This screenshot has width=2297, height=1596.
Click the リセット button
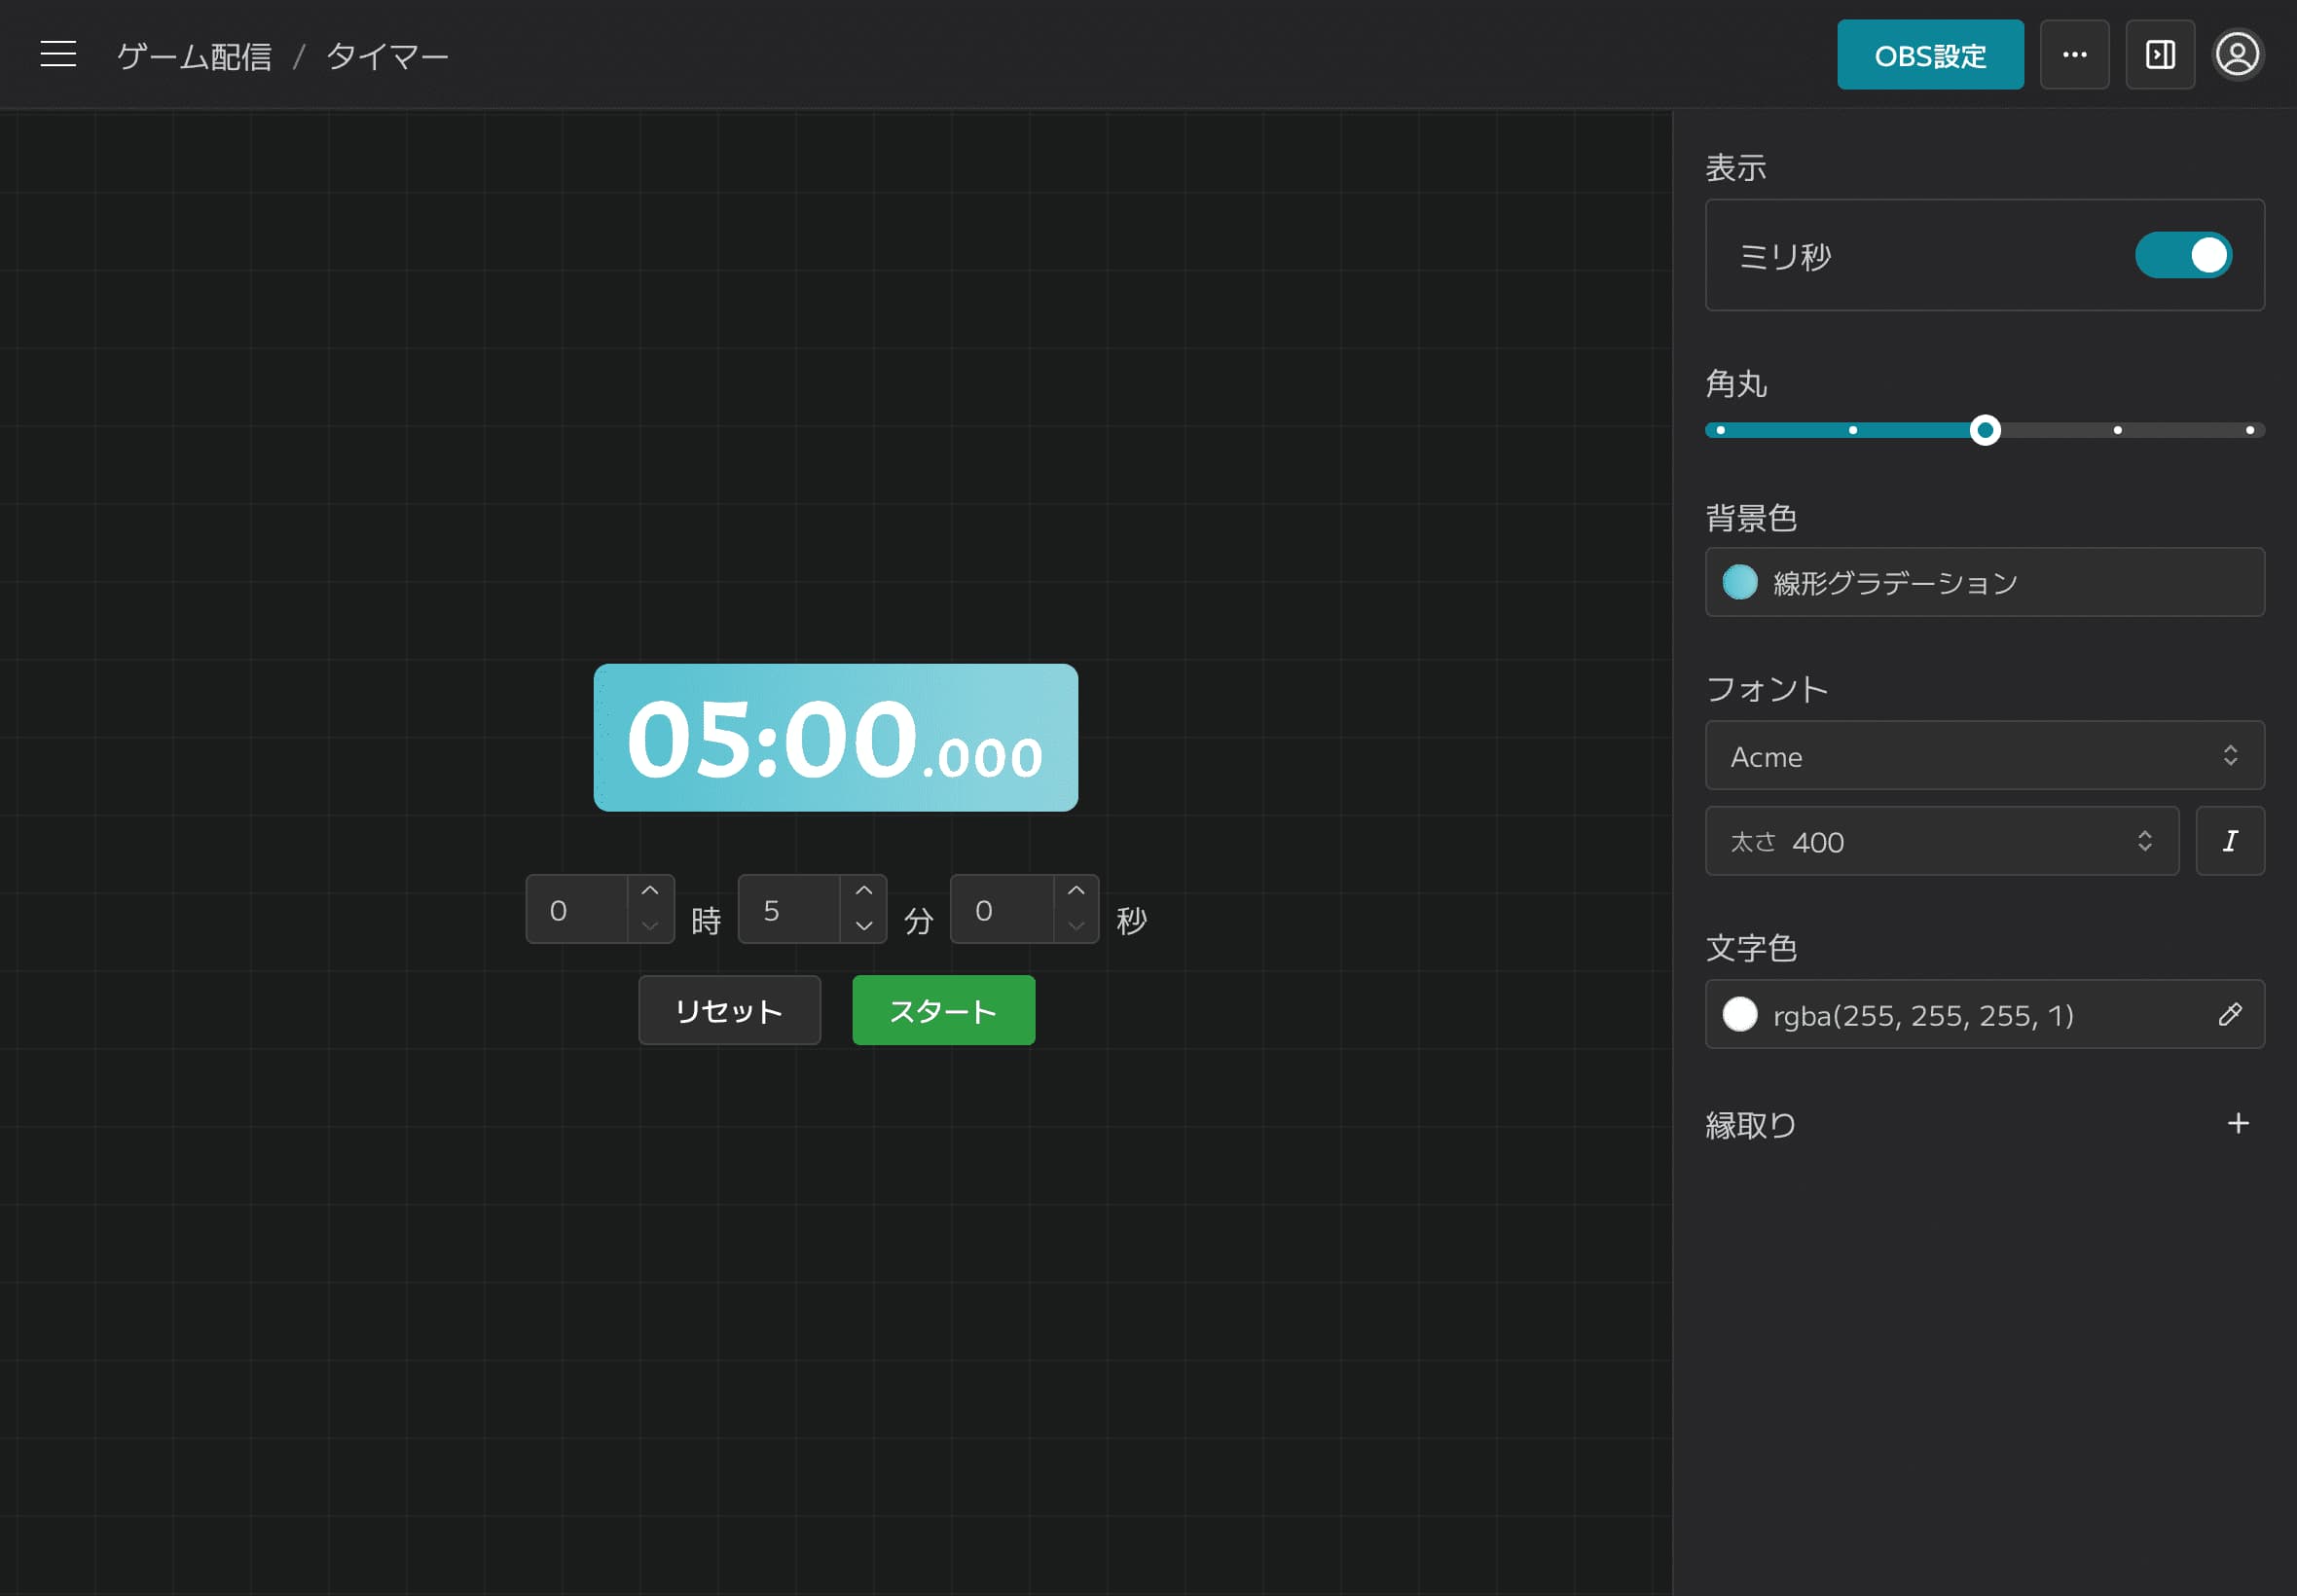(x=728, y=1010)
